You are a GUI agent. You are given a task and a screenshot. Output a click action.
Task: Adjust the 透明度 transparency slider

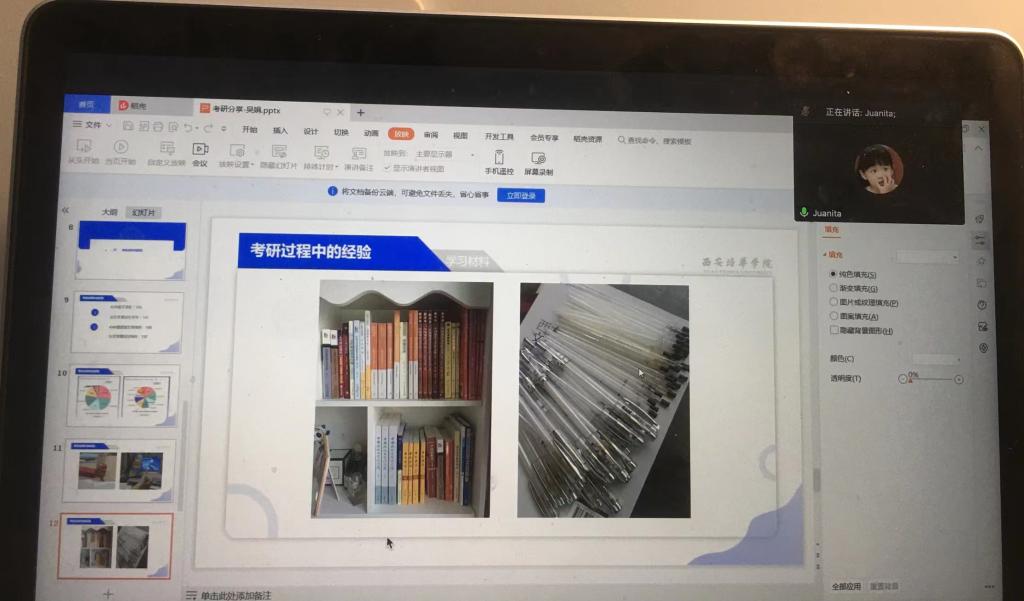click(930, 379)
